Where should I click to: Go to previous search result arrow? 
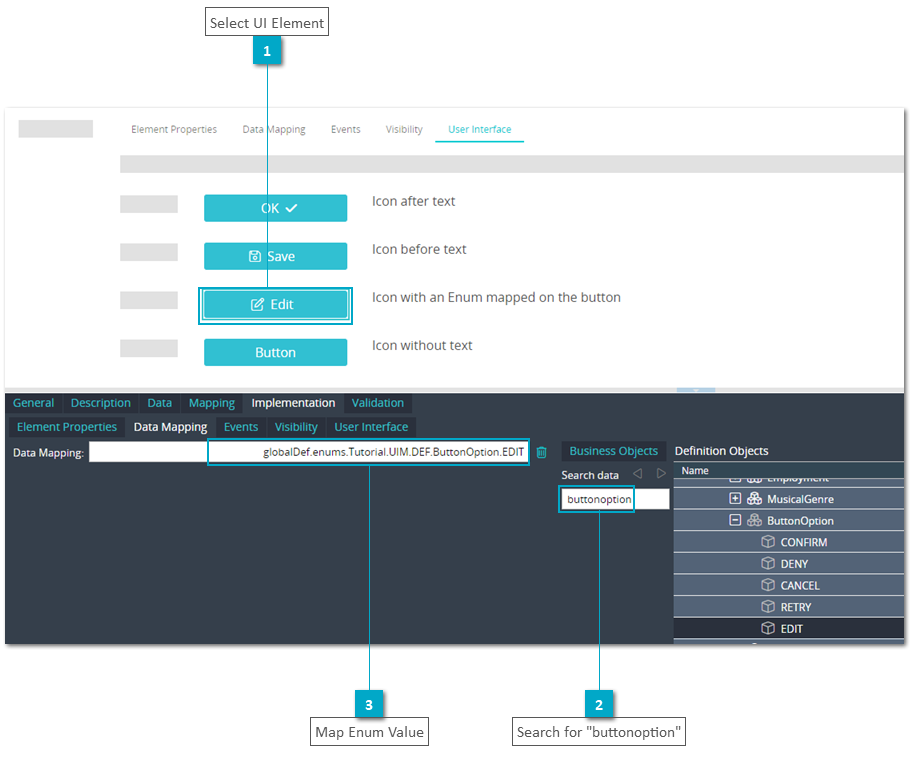tap(638, 474)
